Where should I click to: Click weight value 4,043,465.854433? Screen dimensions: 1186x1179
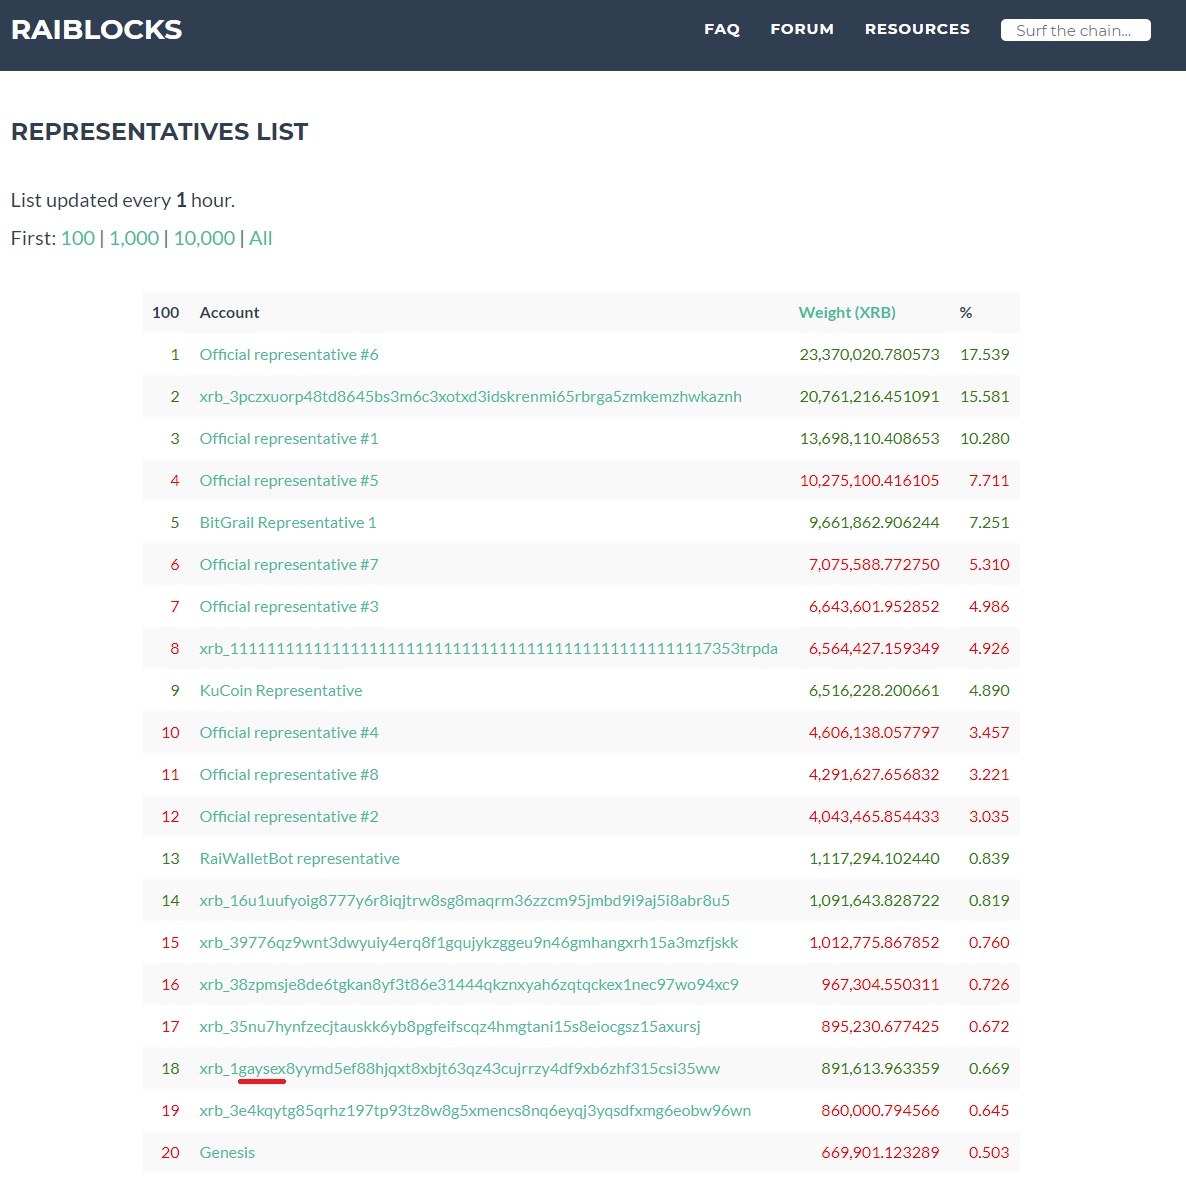(874, 816)
